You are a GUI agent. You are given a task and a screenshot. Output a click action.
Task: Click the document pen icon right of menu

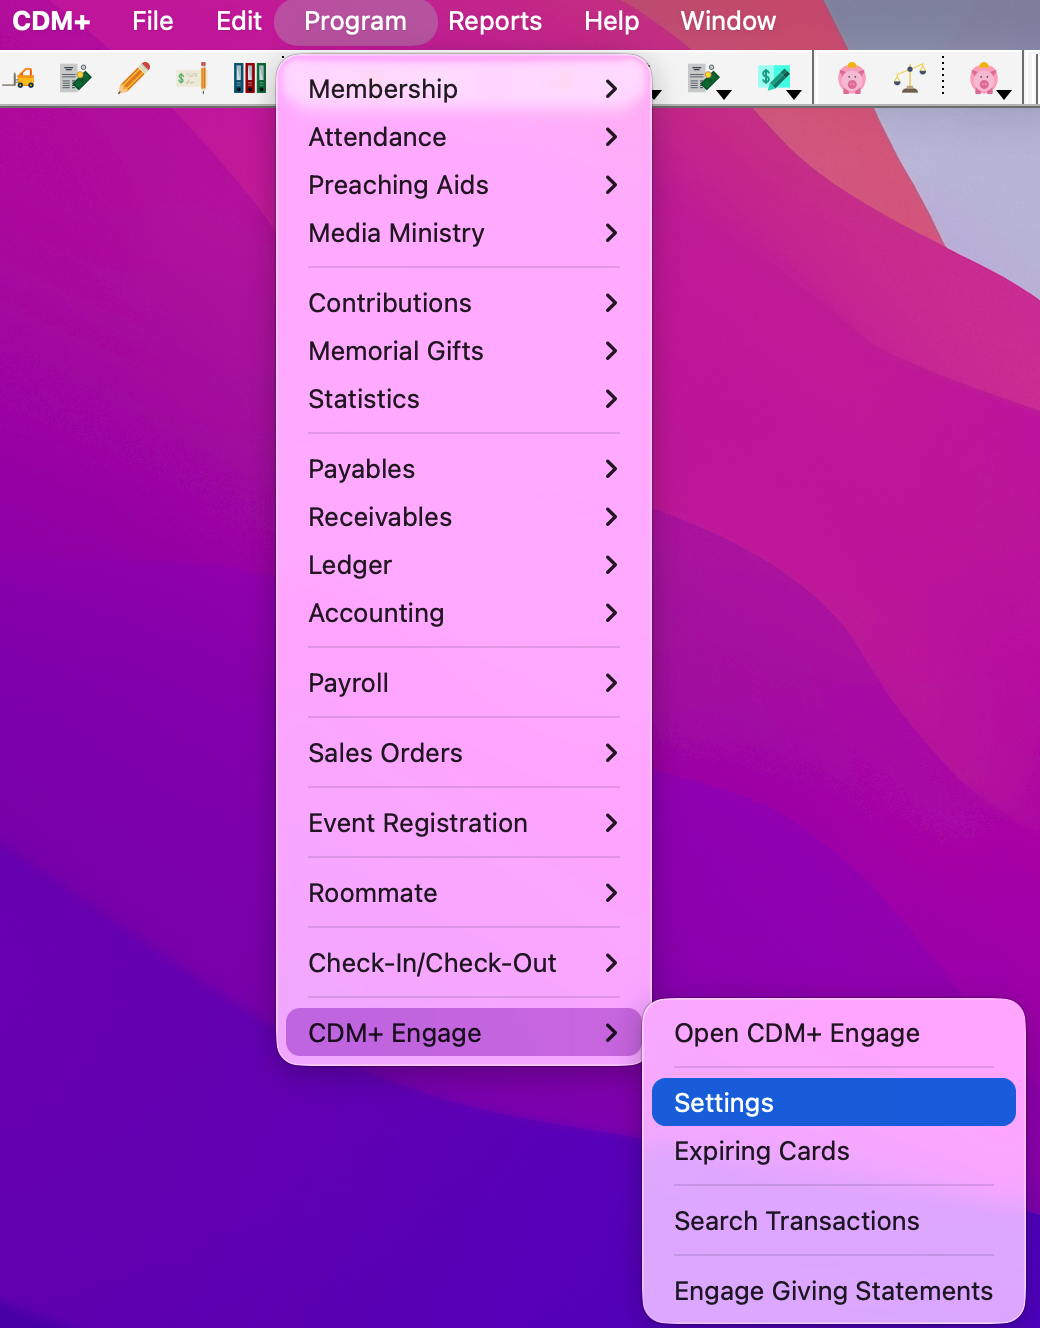[703, 78]
